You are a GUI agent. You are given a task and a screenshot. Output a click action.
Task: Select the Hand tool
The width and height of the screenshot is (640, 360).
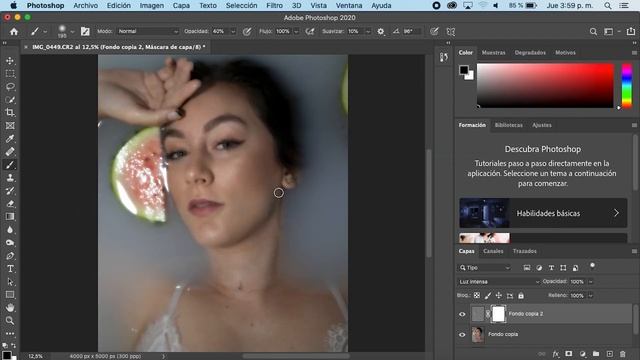click(10, 307)
